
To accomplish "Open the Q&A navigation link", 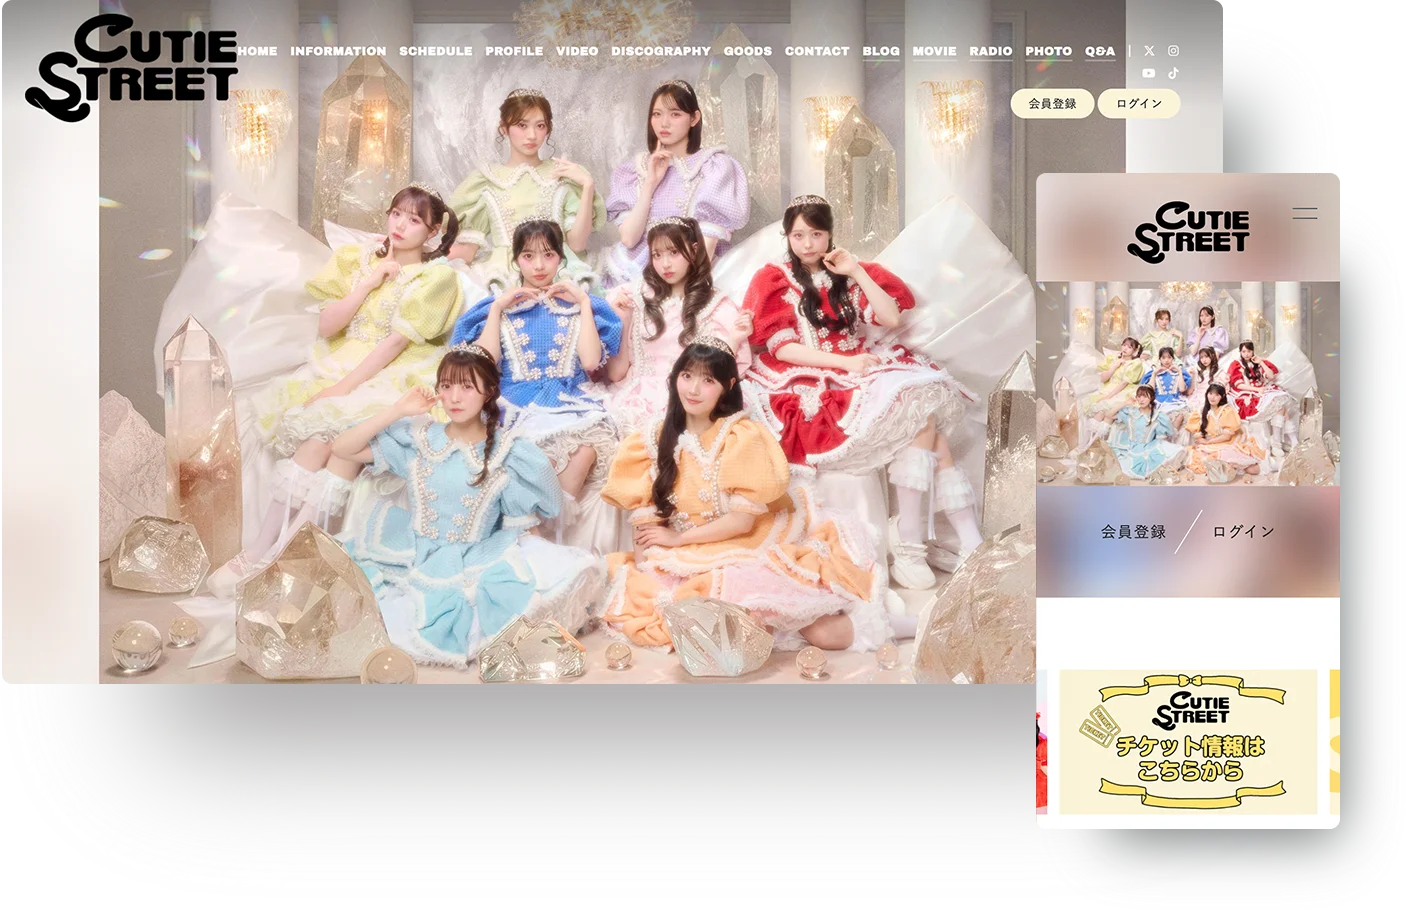I will (1100, 51).
